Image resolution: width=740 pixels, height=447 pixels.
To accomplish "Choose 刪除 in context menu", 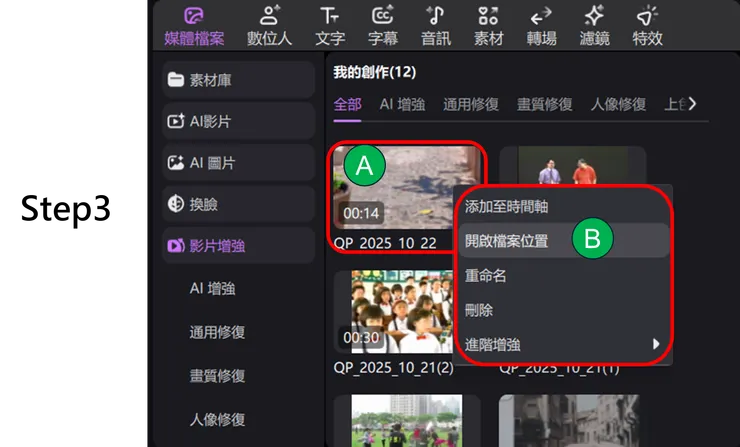I will 564,310.
